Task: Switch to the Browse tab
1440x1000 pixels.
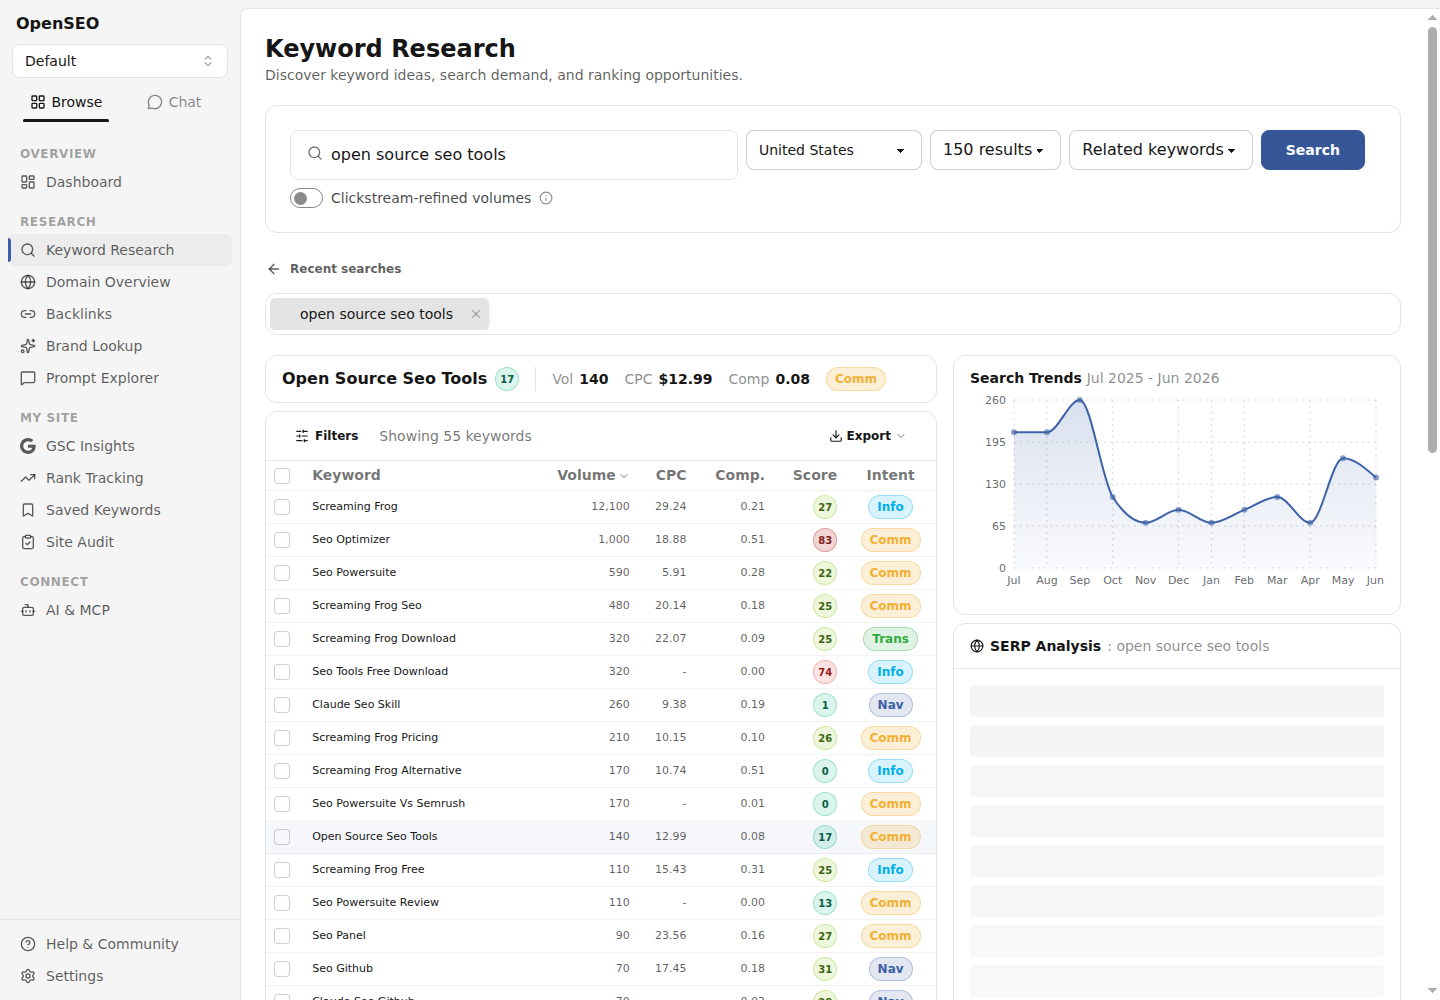Action: click(x=66, y=102)
